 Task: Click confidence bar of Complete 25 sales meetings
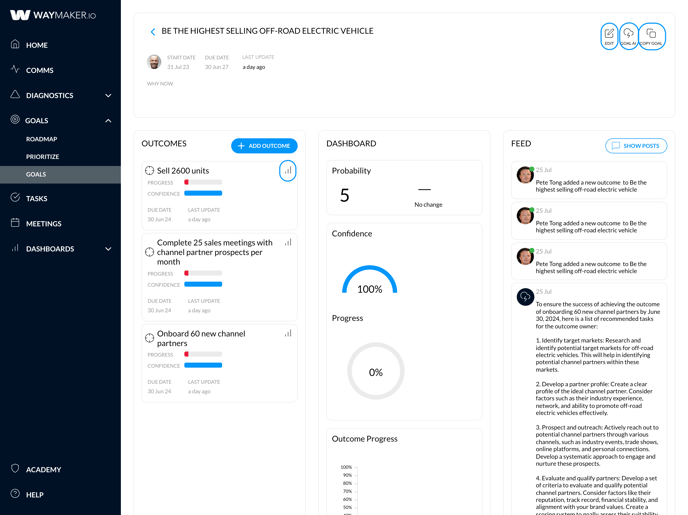203,284
